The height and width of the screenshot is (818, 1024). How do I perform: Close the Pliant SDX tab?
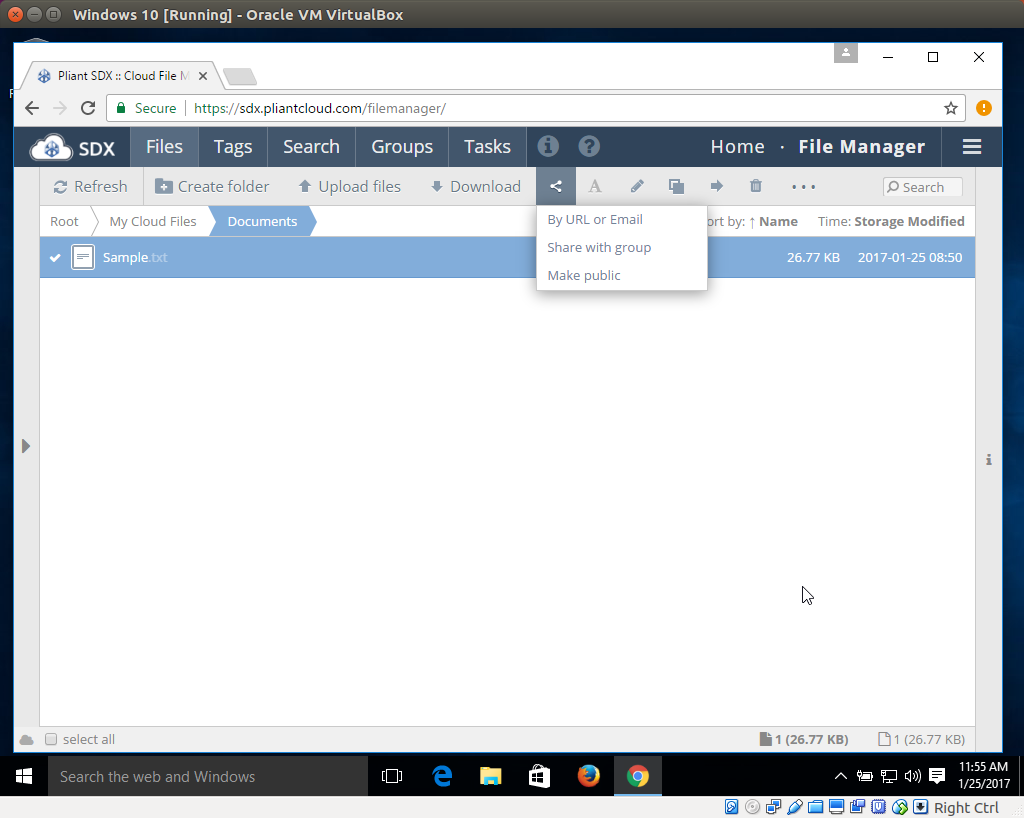click(203, 76)
